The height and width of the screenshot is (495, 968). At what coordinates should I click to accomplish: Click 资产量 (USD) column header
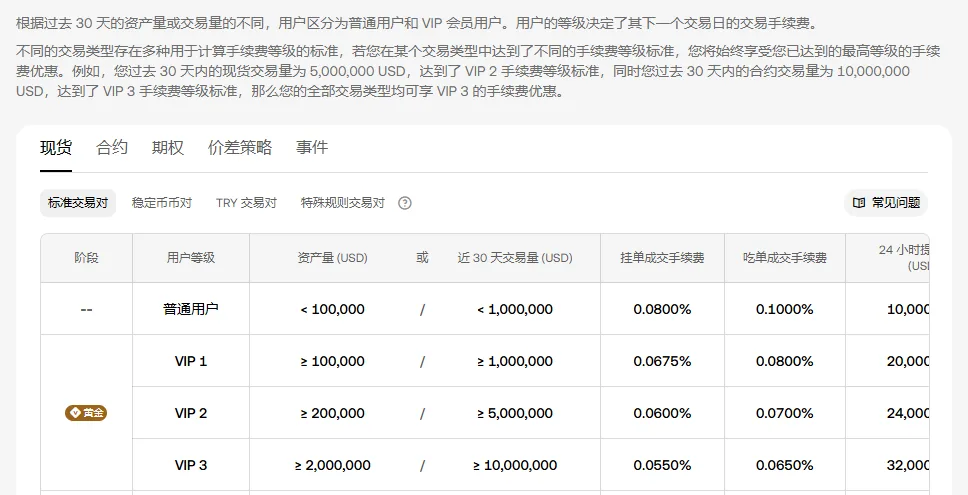click(x=333, y=258)
